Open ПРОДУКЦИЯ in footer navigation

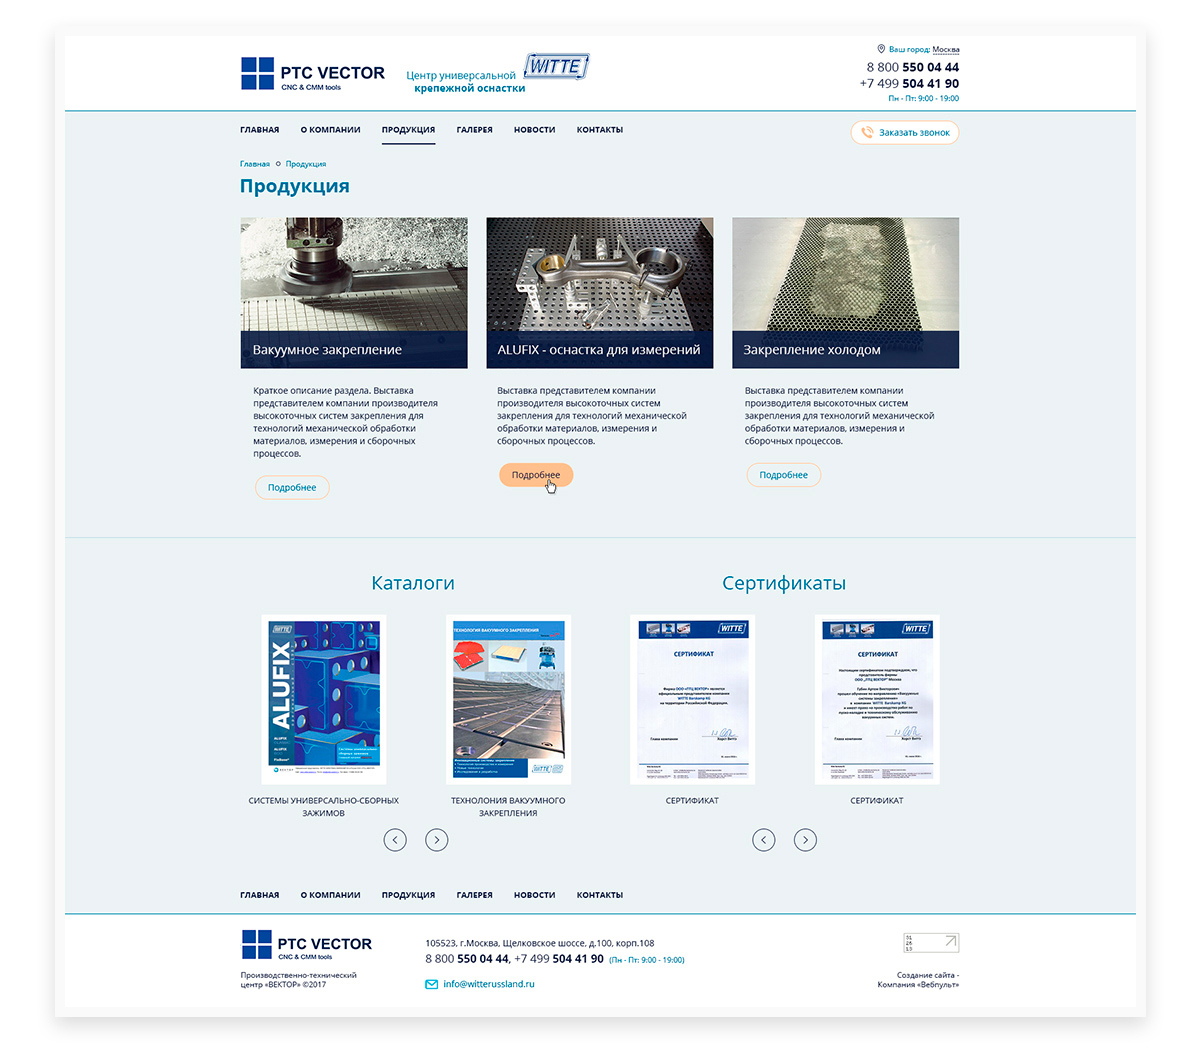click(x=408, y=895)
